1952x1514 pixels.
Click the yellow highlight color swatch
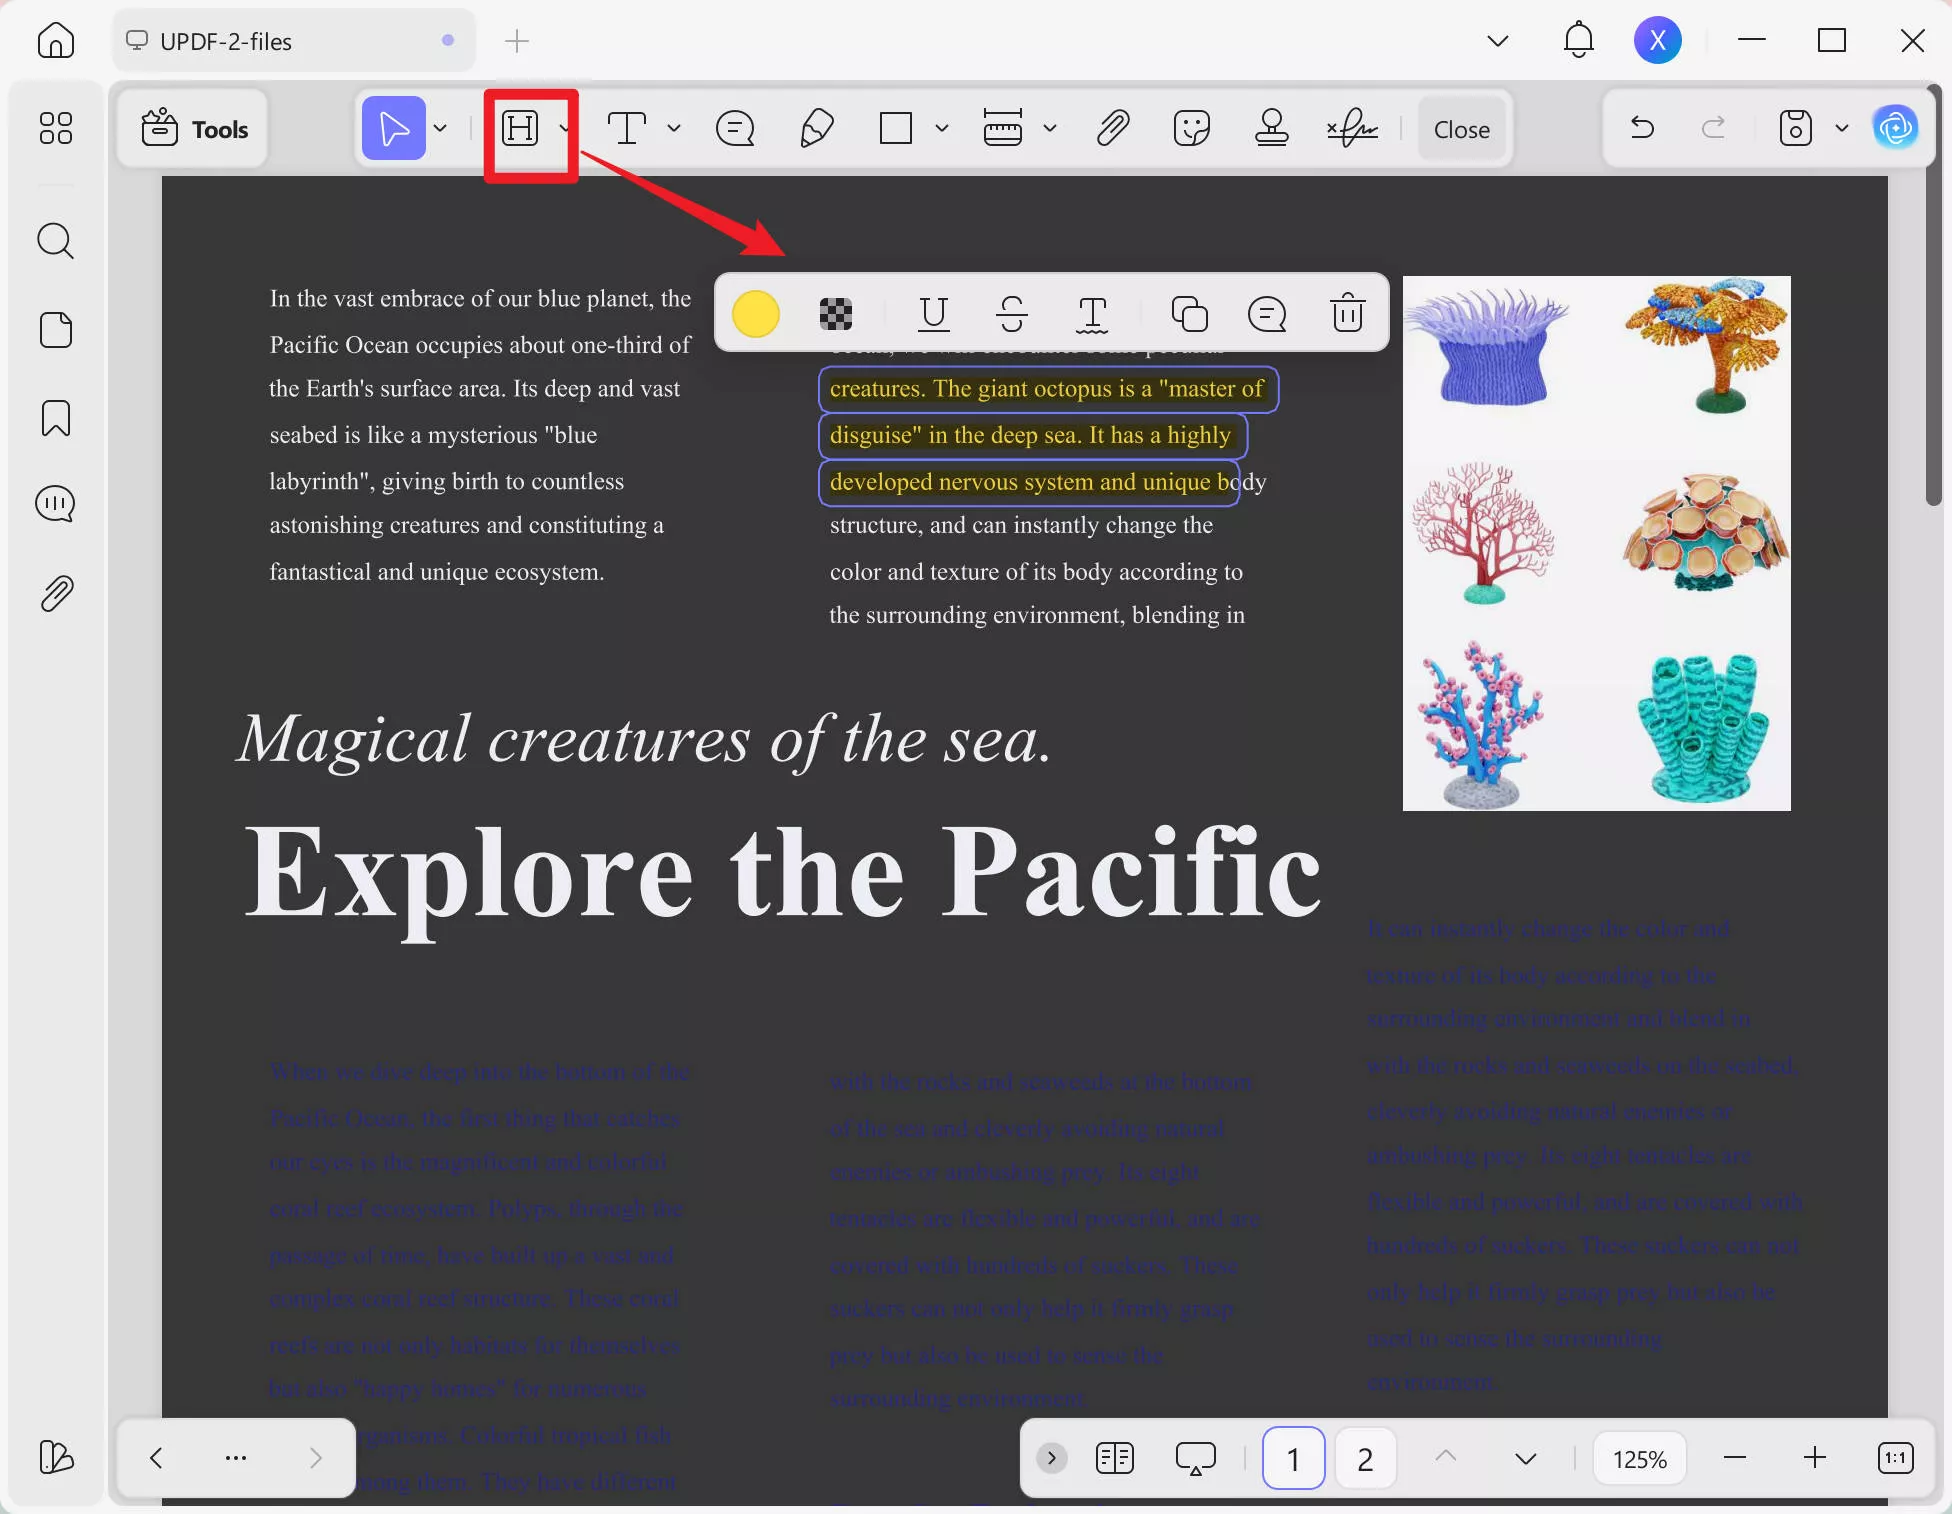point(756,314)
